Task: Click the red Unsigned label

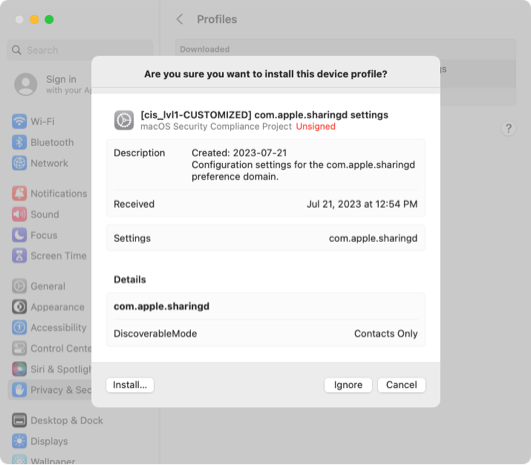Action: [316, 127]
